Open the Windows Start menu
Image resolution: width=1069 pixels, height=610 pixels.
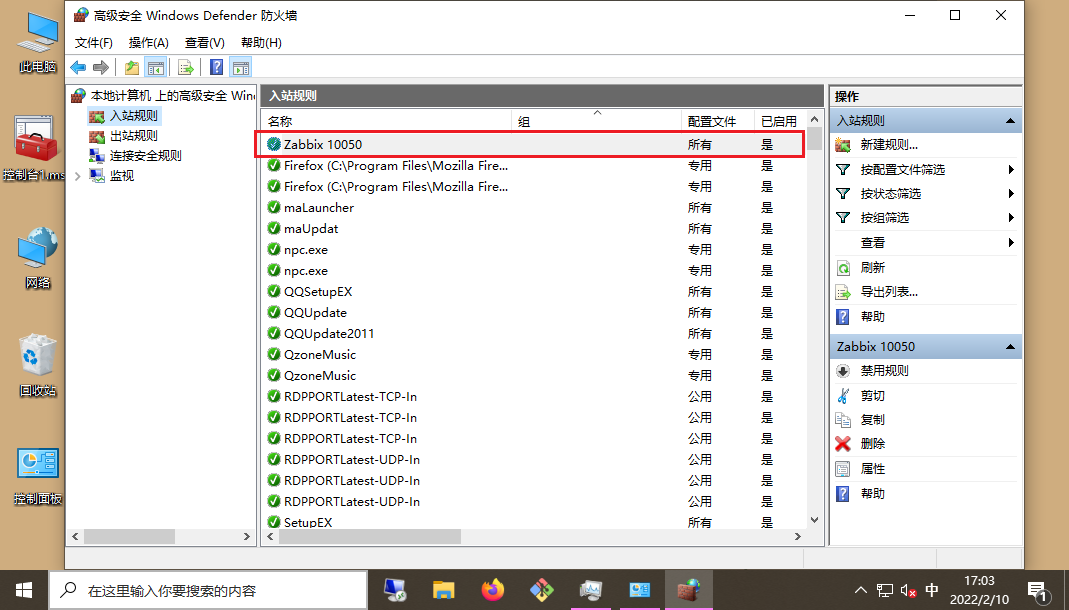click(24, 590)
